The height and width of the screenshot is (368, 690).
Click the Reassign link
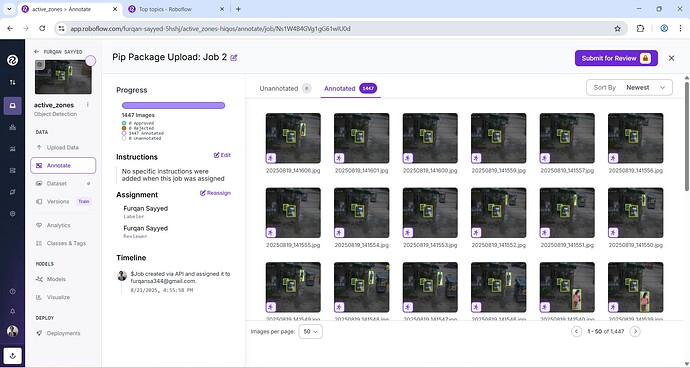click(x=215, y=193)
